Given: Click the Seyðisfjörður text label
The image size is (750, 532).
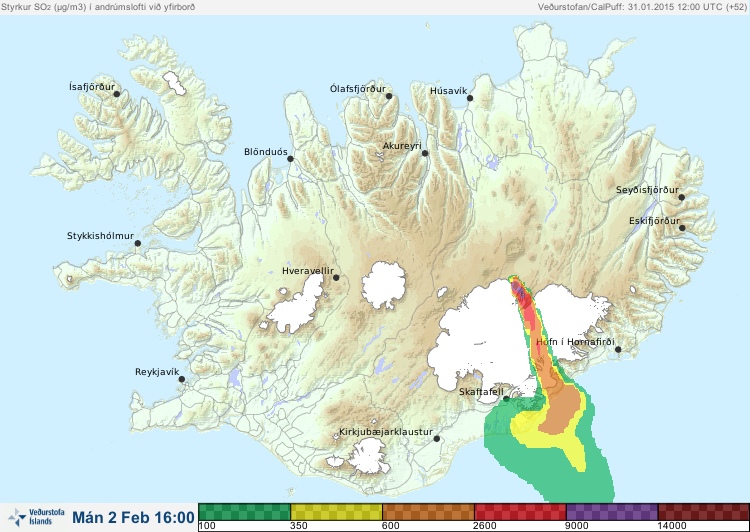Looking at the screenshot, I should 647,190.
